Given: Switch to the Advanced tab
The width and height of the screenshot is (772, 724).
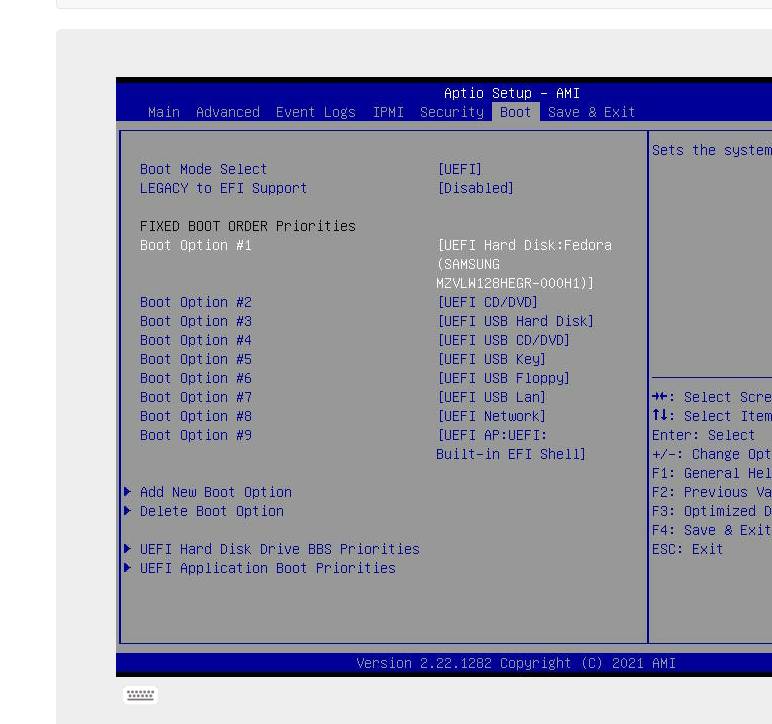Looking at the screenshot, I should click(x=228, y=112).
